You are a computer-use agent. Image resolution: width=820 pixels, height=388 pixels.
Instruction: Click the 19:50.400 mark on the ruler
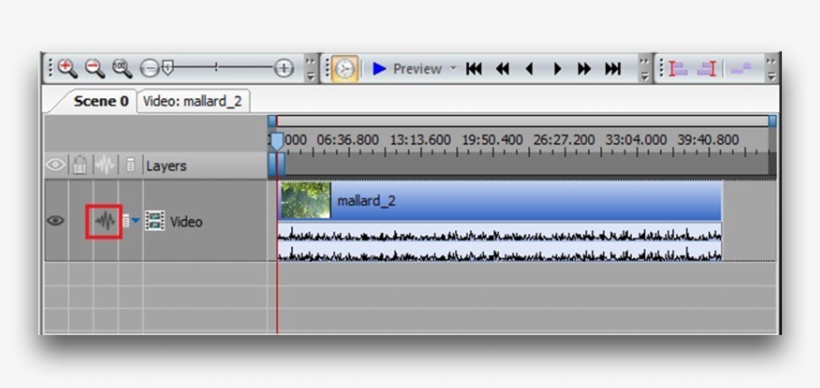tap(492, 140)
